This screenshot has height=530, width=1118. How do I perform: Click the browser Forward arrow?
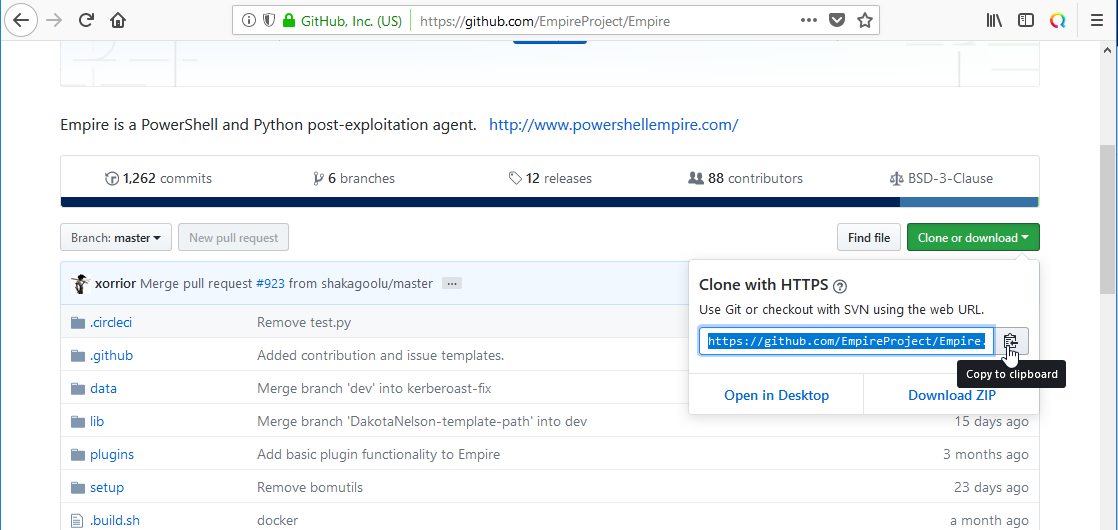pos(53,21)
